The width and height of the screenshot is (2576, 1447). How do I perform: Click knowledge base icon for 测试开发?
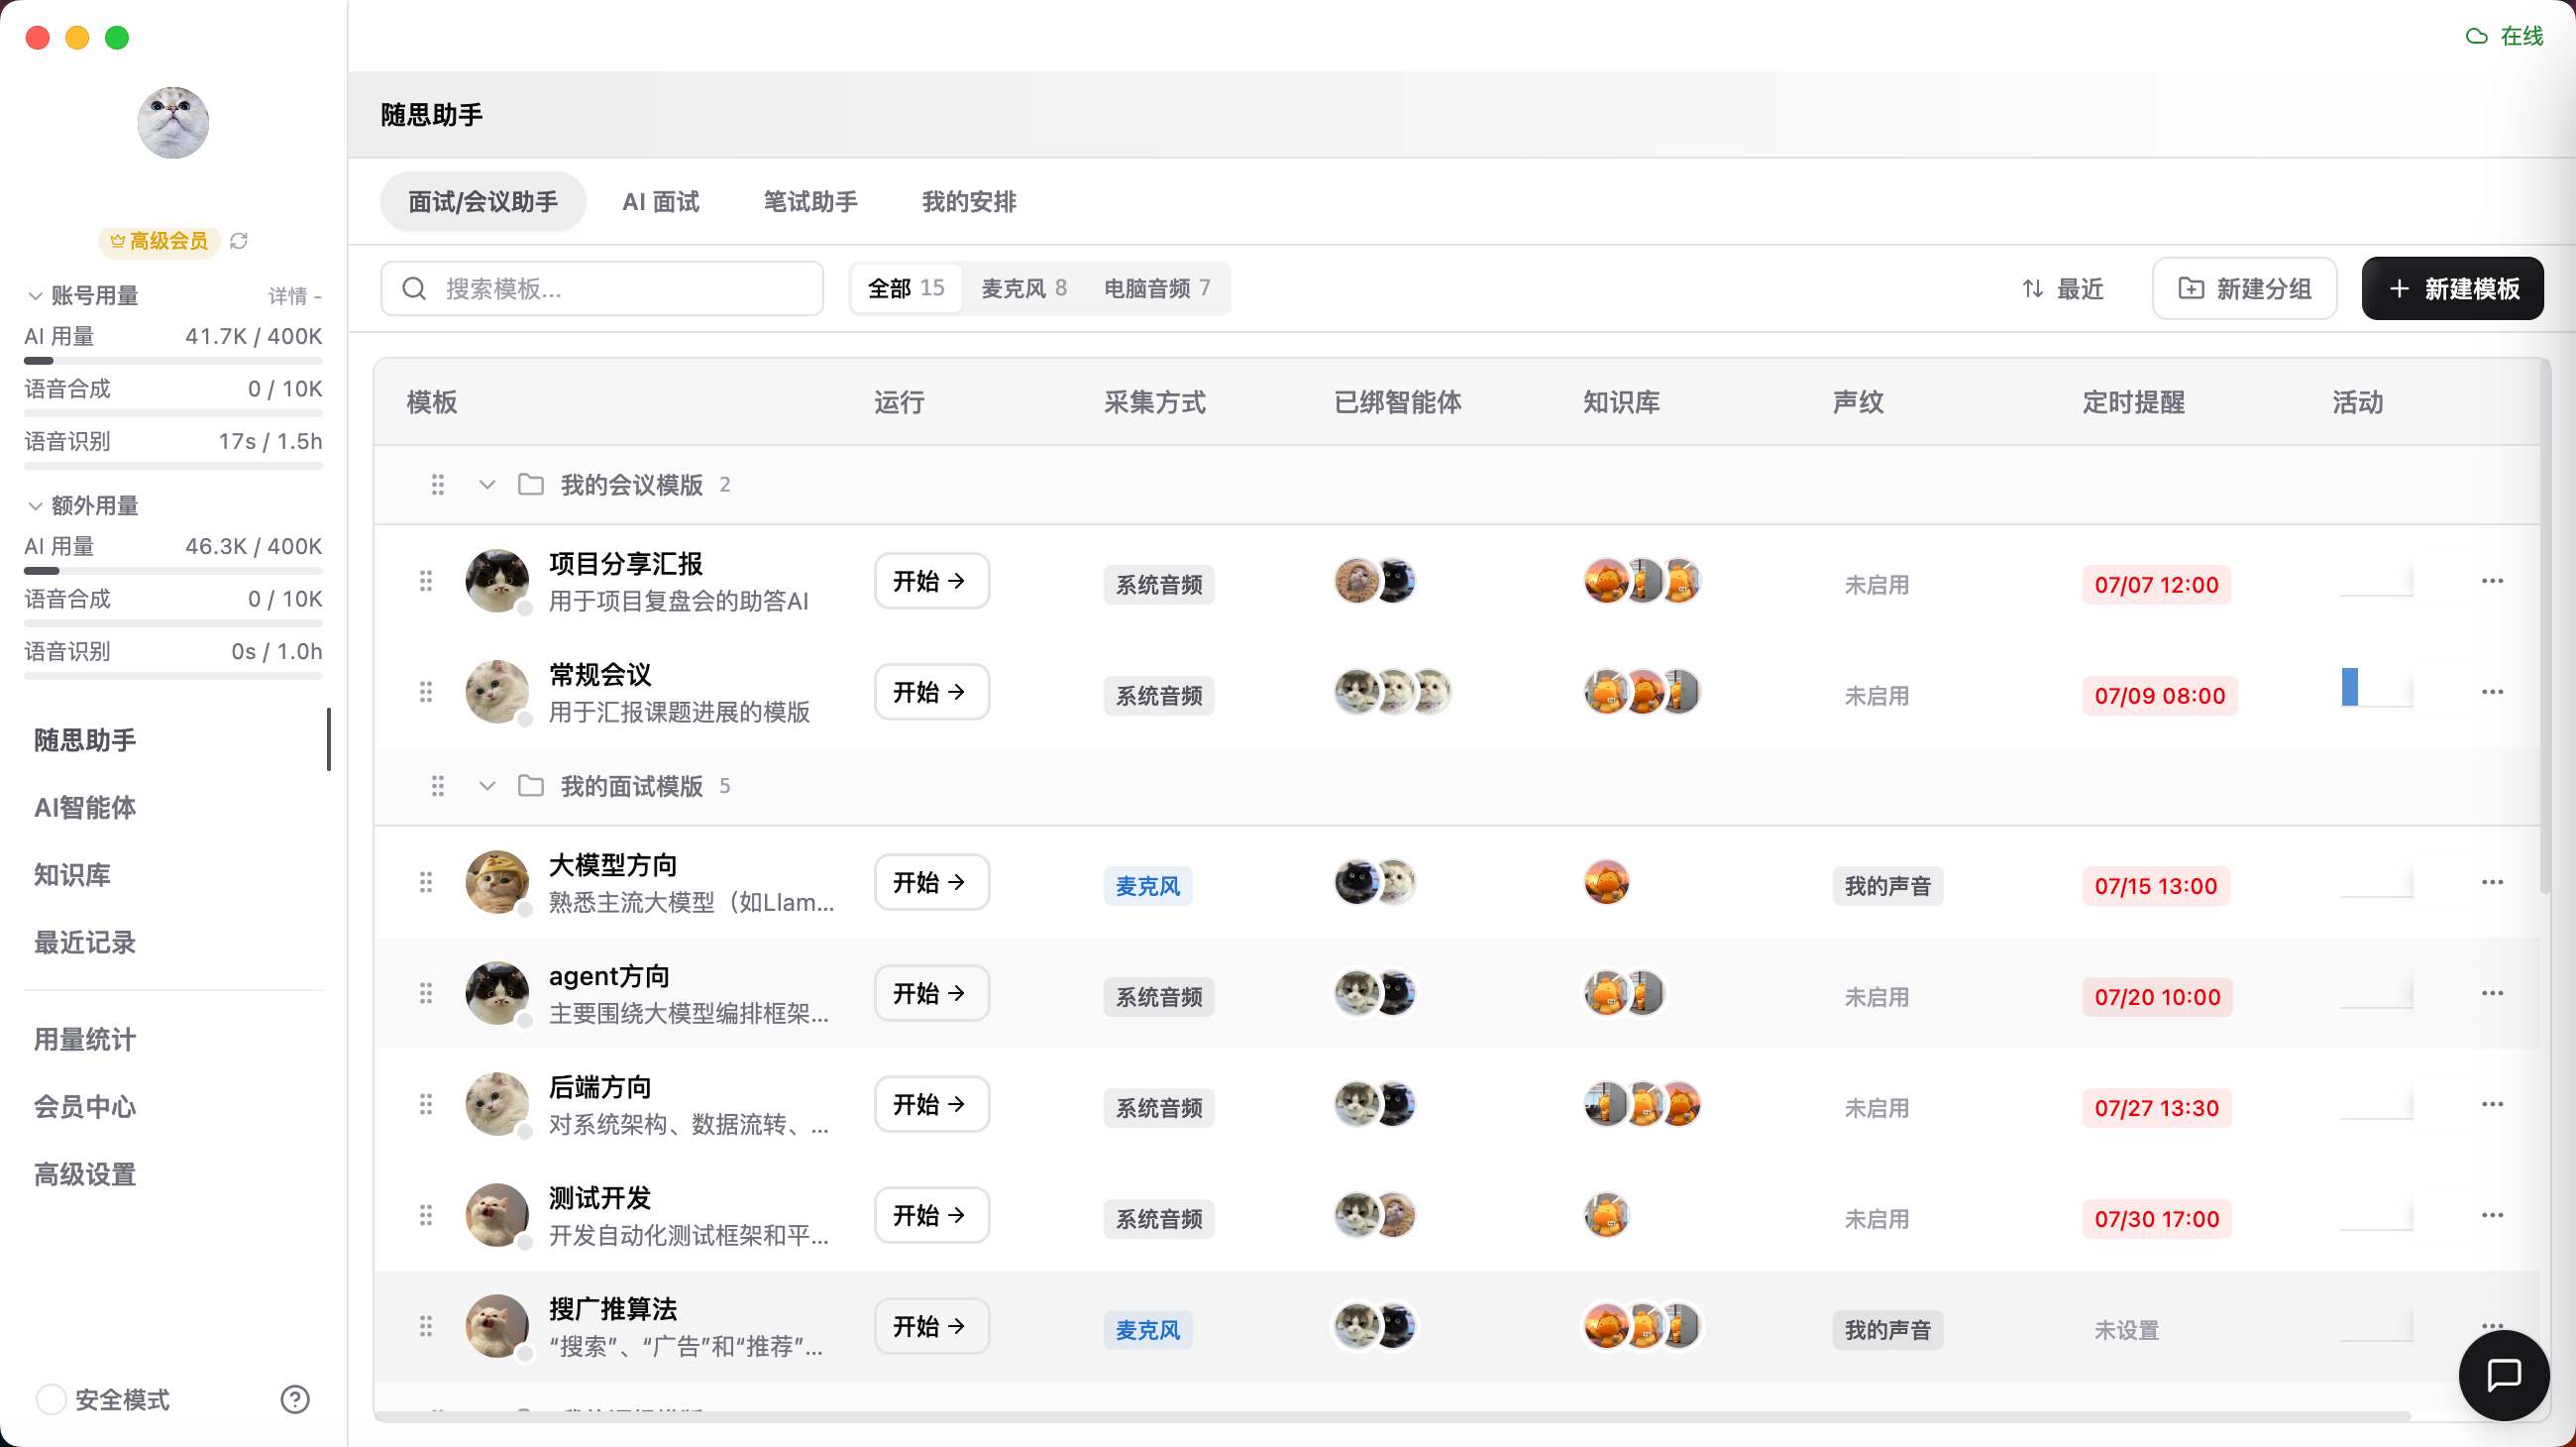1607,1215
